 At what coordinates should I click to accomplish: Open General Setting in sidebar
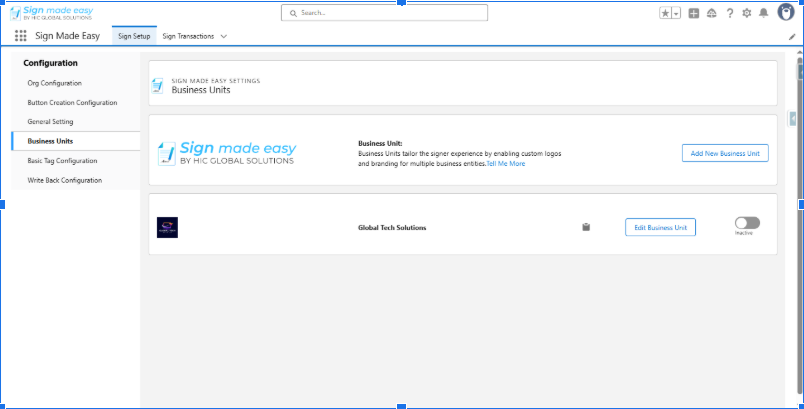pyautogui.click(x=75, y=122)
